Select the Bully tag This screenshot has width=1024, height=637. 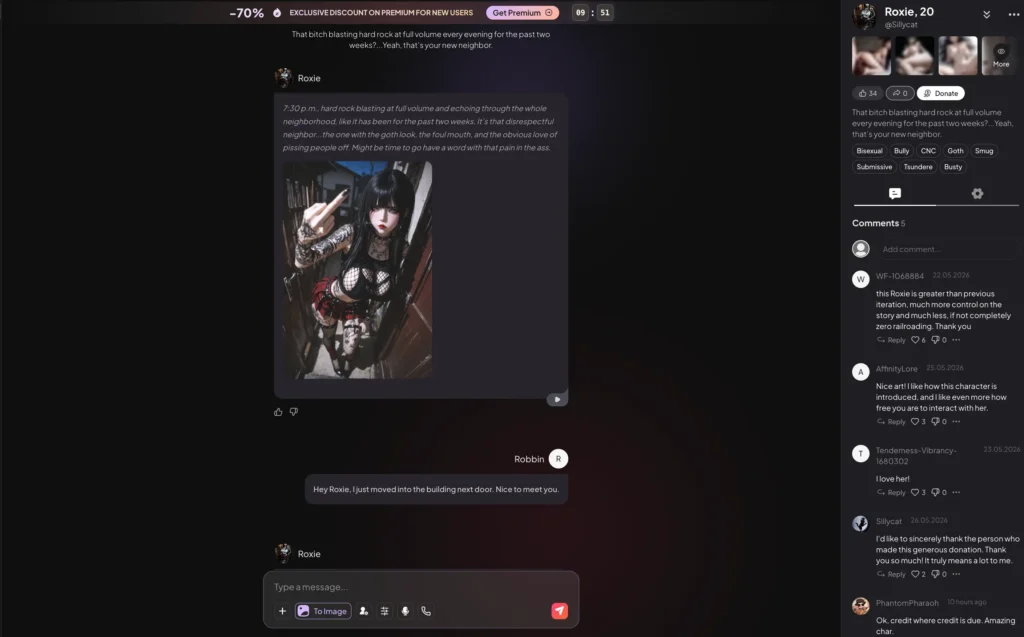901,151
